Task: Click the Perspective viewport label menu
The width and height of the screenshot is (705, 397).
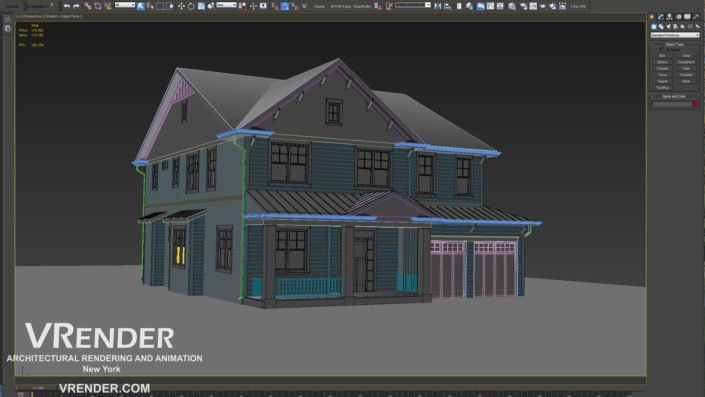Action: [33, 16]
